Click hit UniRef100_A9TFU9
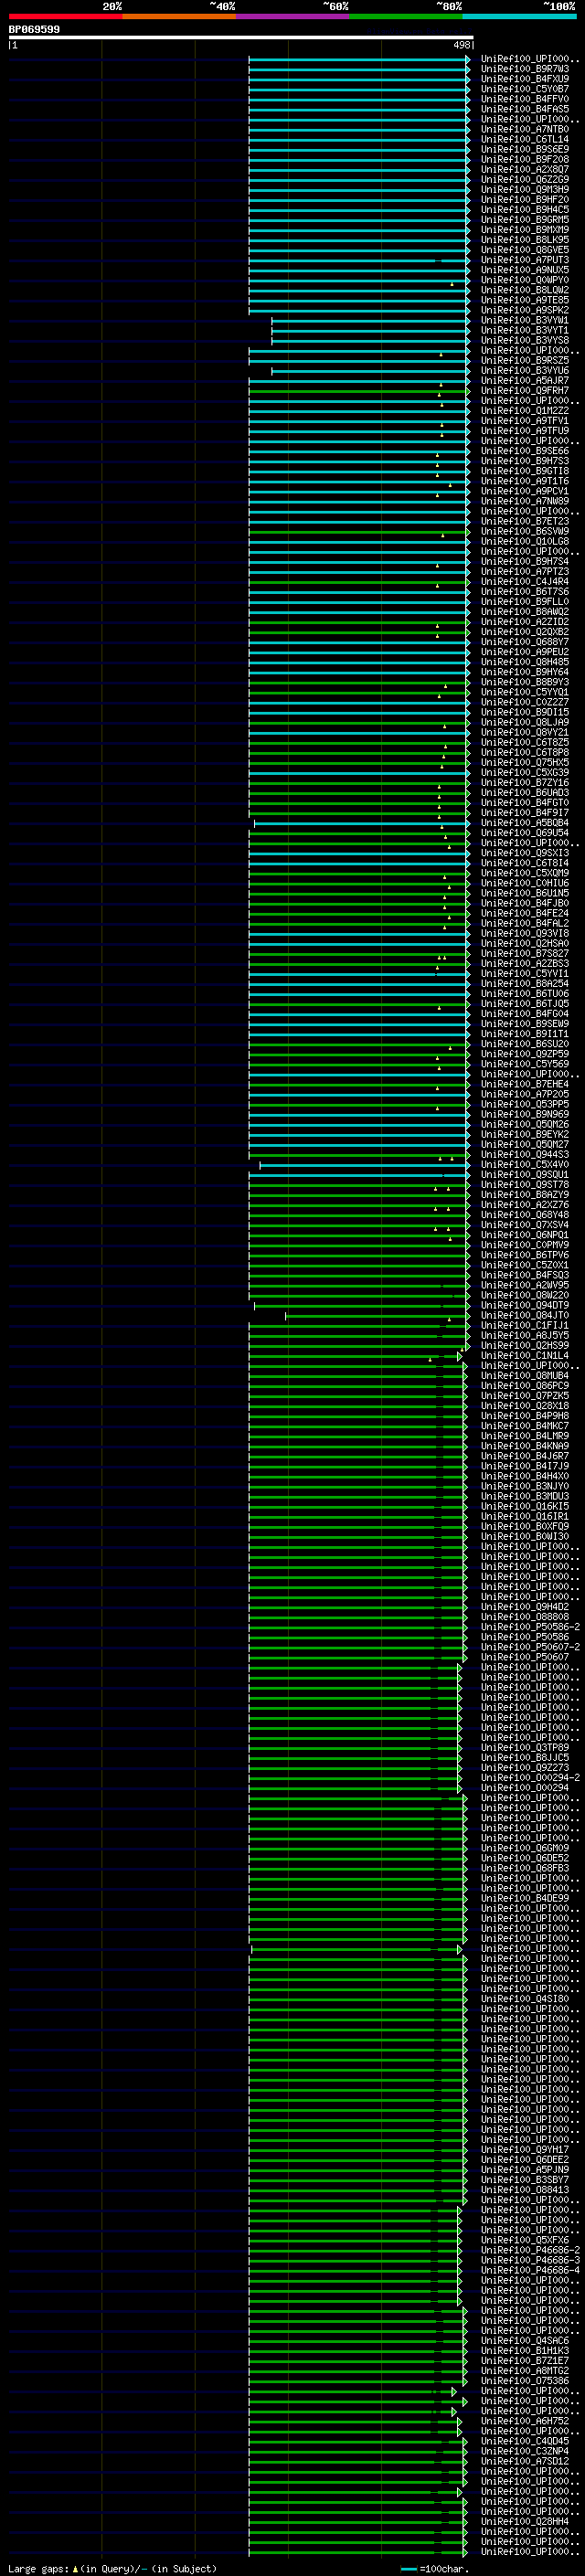 click(x=525, y=431)
